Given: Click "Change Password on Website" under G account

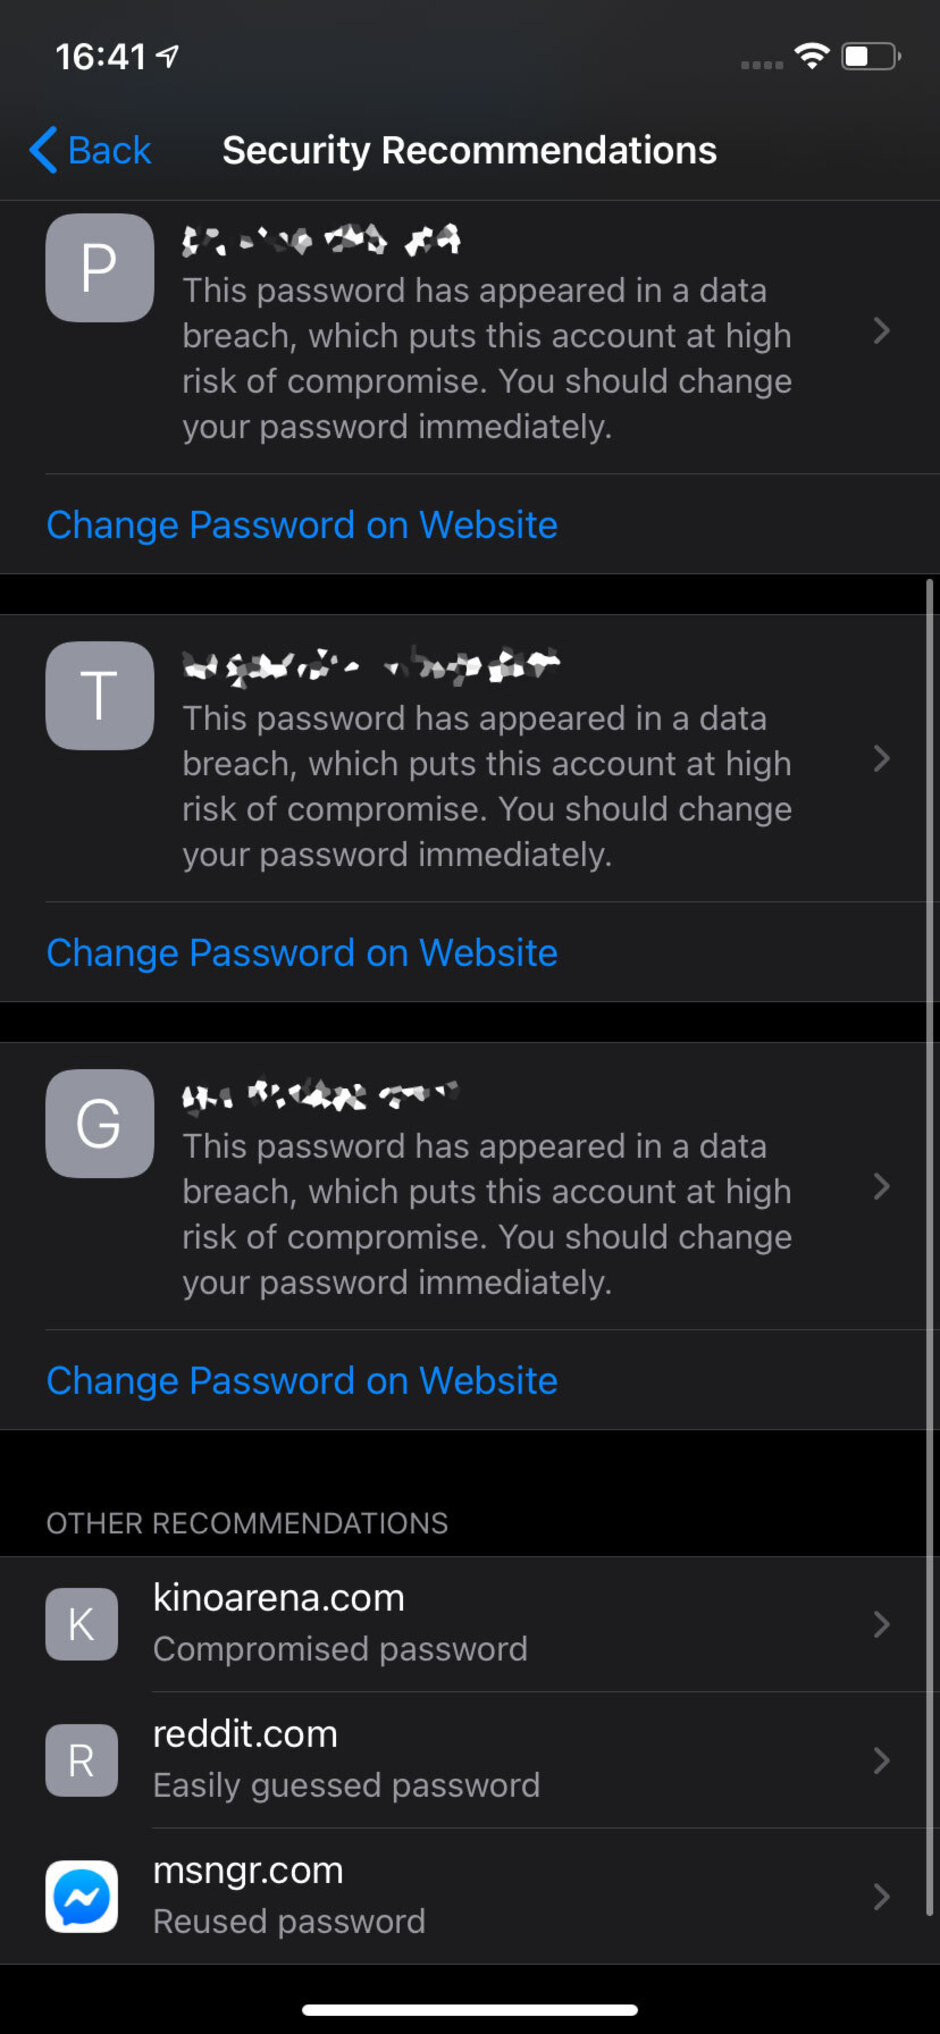Looking at the screenshot, I should click(302, 1381).
